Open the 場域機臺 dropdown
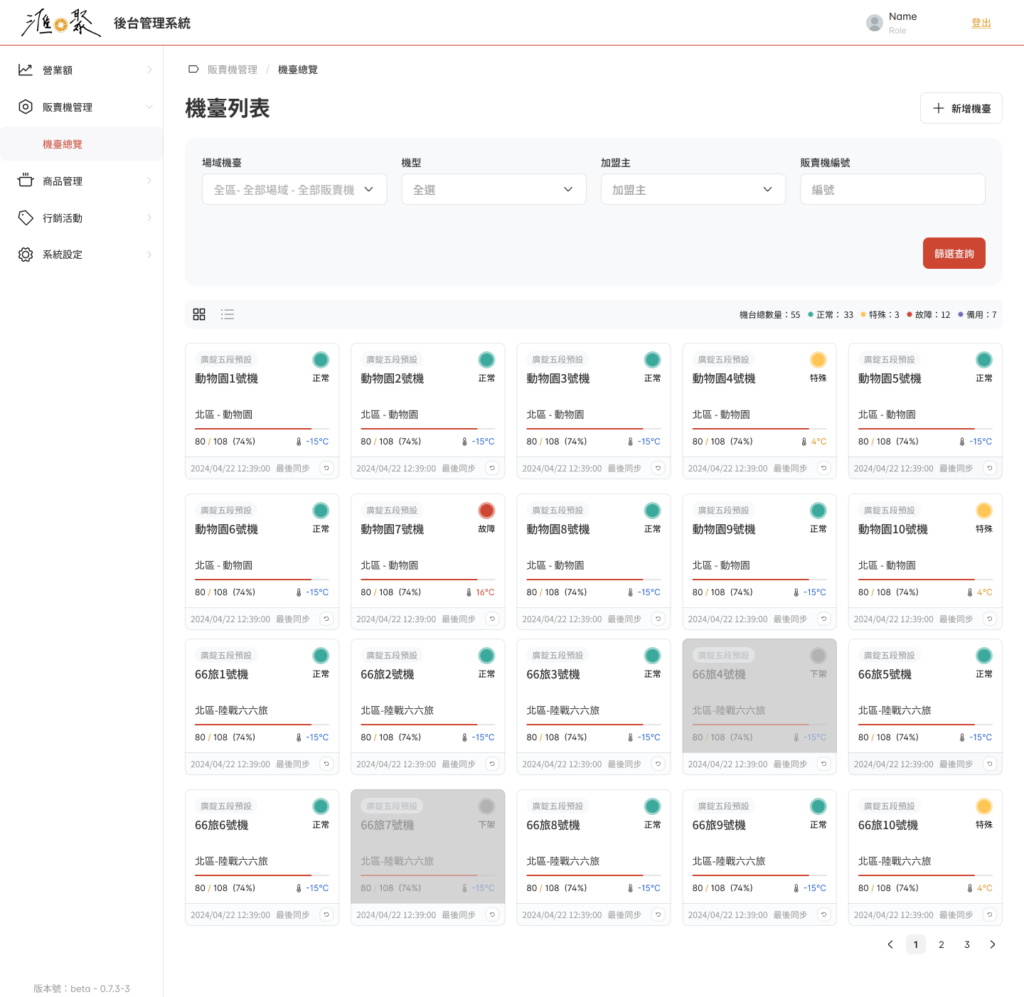Screen dimensions: 1024x997 pos(294,189)
